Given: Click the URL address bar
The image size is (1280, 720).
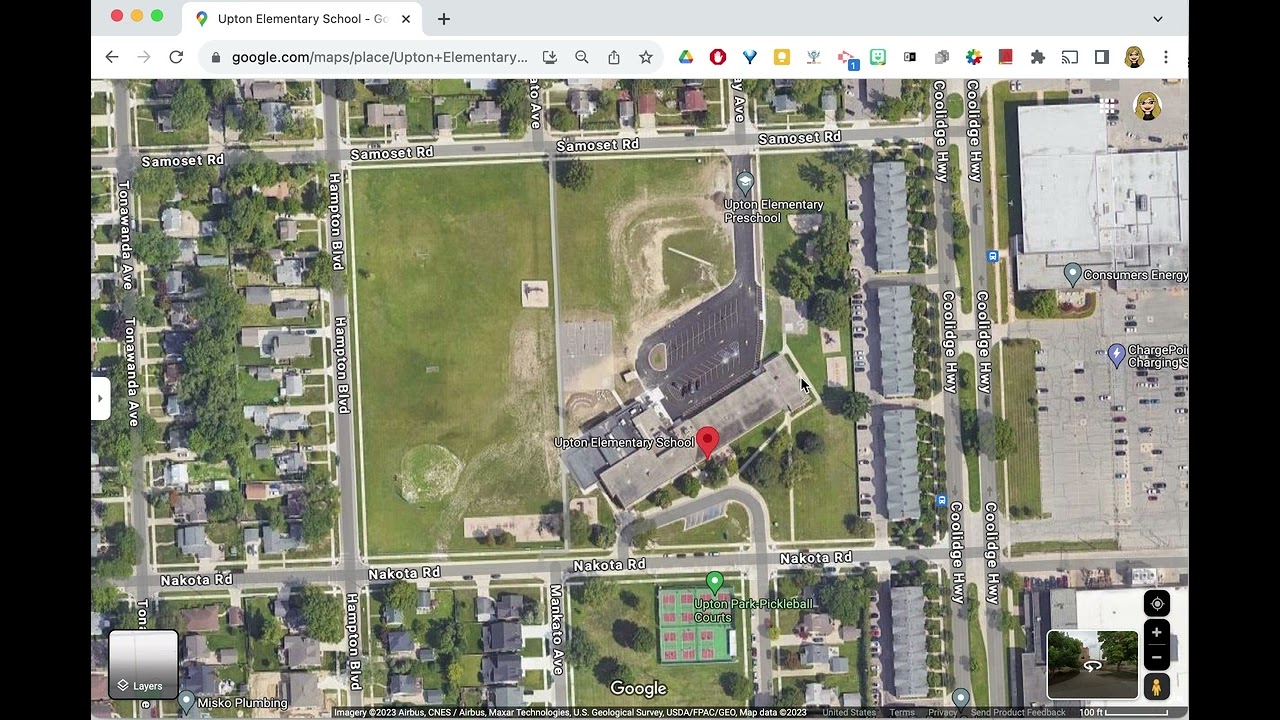Looking at the screenshot, I should click(380, 57).
